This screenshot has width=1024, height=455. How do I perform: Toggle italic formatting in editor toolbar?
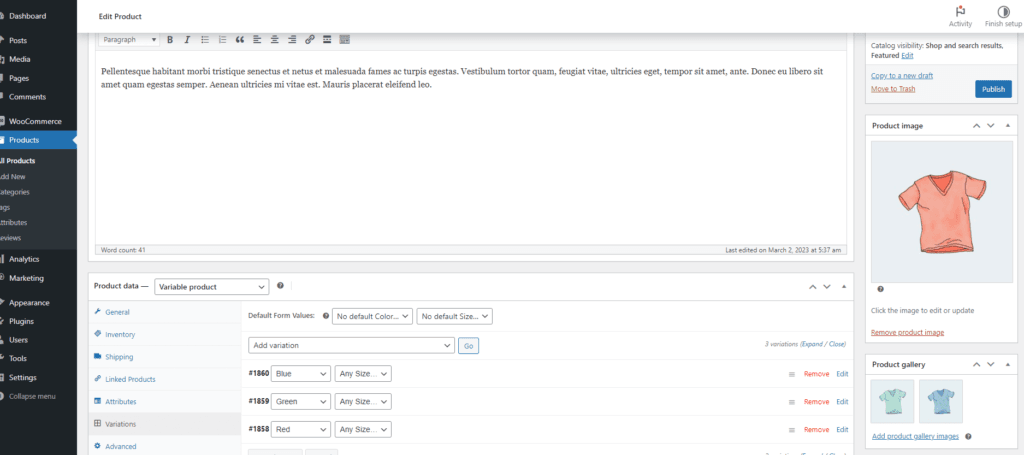(187, 40)
